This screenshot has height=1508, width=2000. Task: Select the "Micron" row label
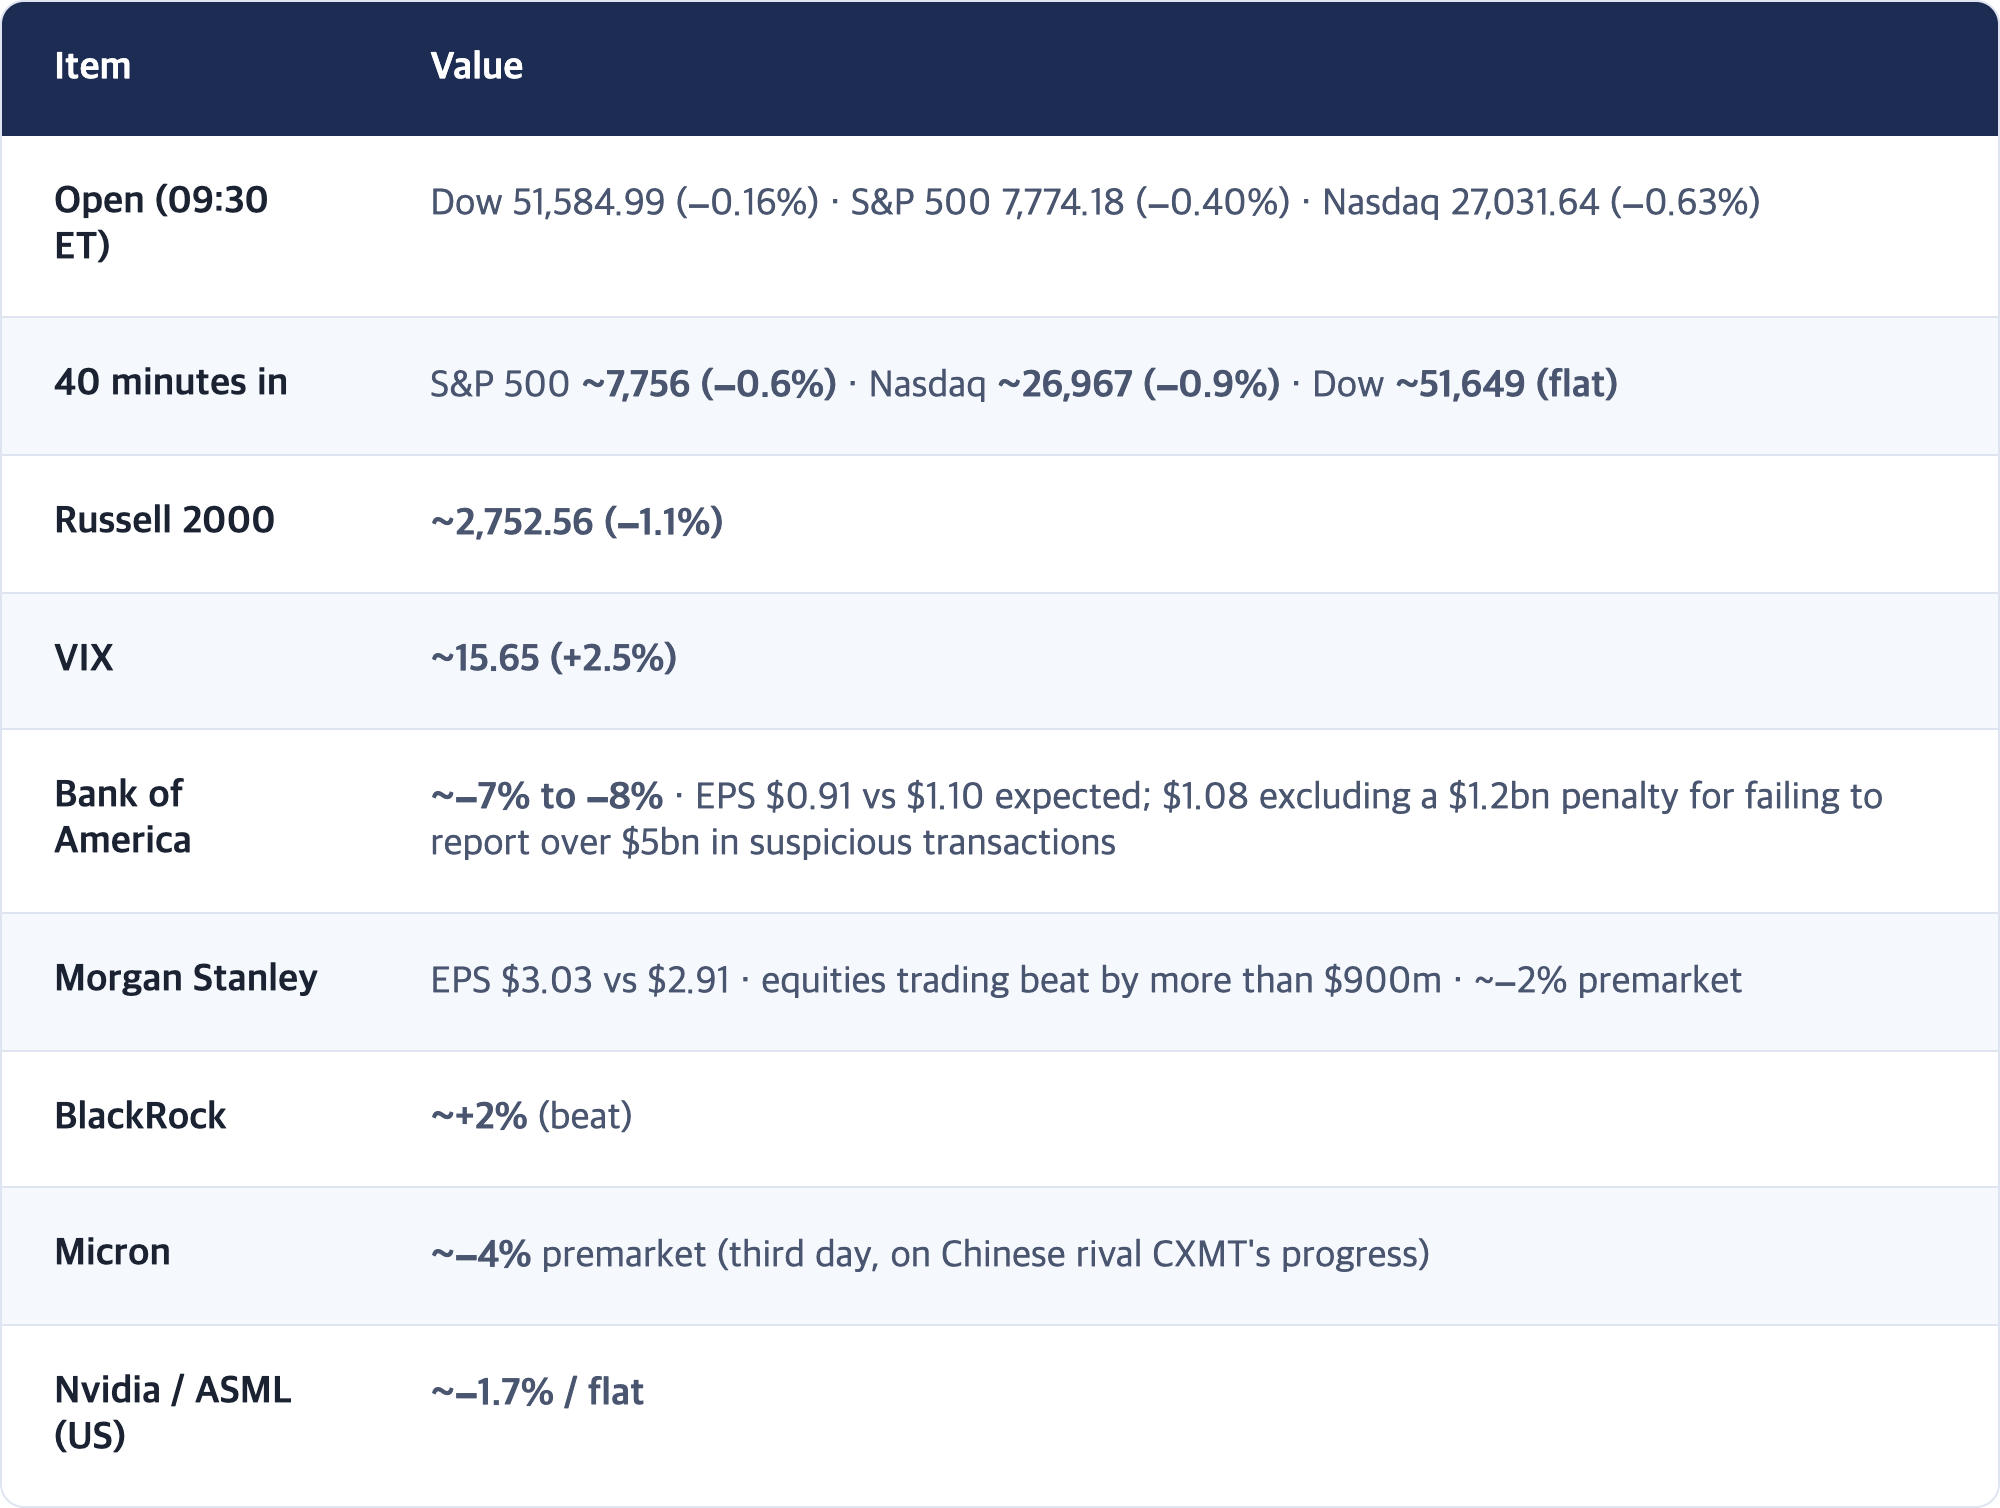point(112,1252)
